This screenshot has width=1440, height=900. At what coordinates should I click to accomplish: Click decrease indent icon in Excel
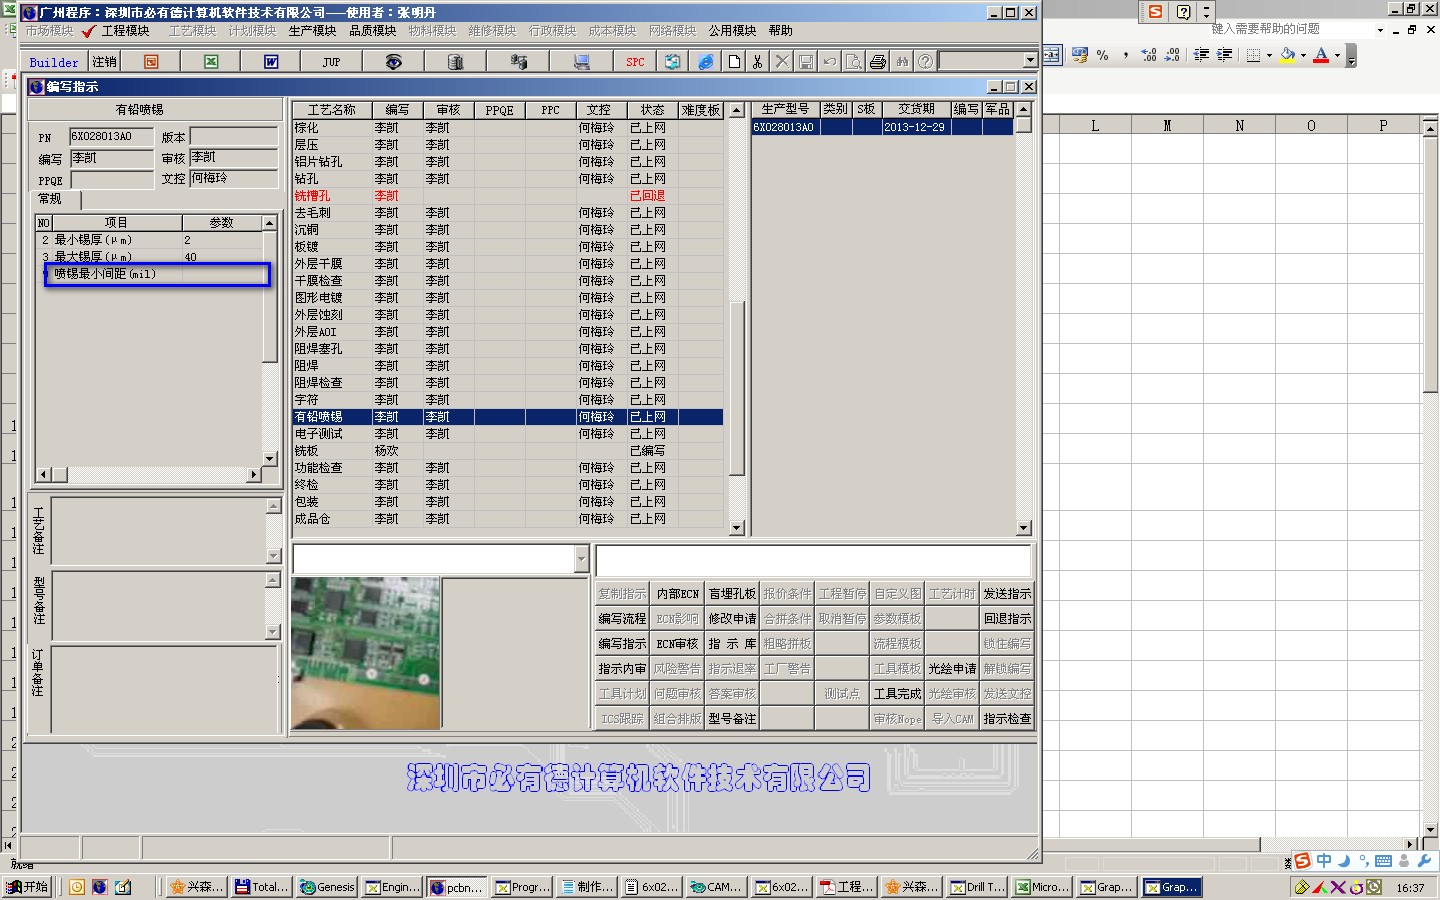(x=1201, y=55)
